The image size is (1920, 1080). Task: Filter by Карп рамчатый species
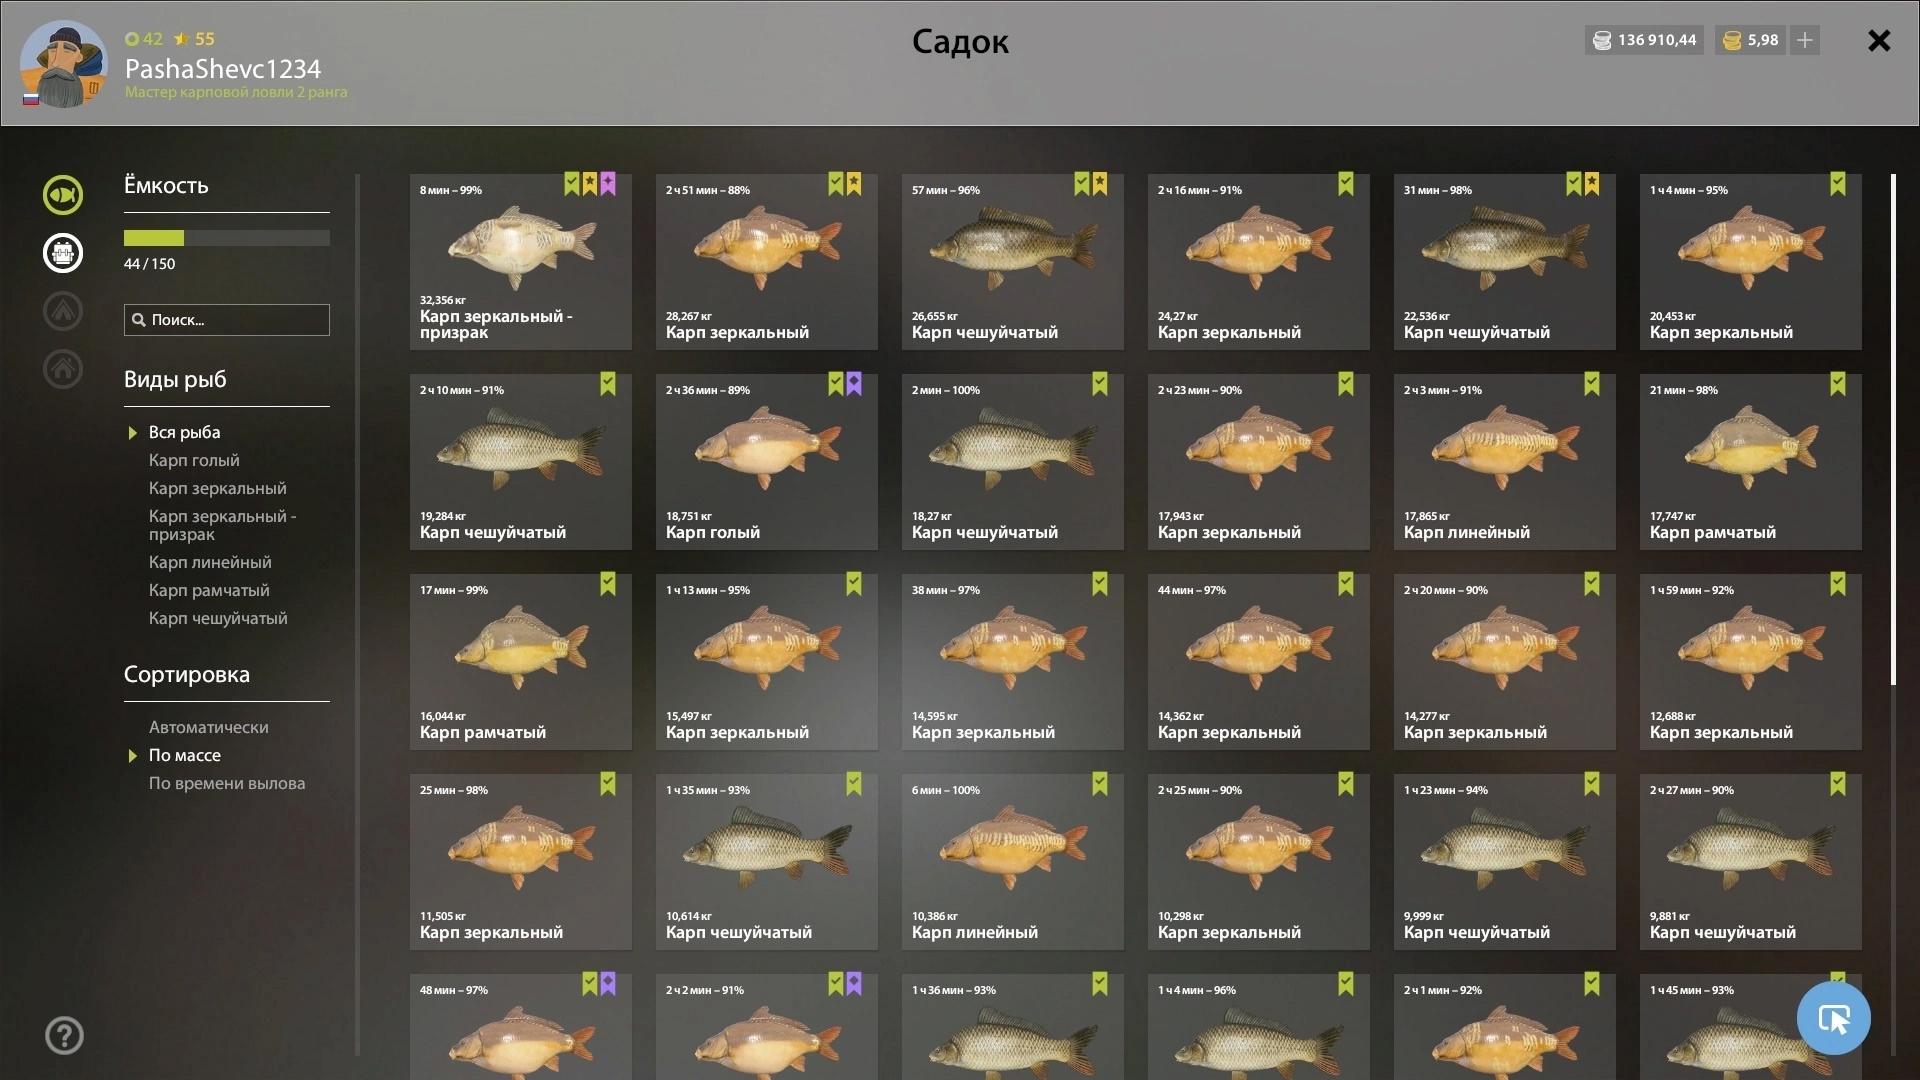pyautogui.click(x=209, y=590)
